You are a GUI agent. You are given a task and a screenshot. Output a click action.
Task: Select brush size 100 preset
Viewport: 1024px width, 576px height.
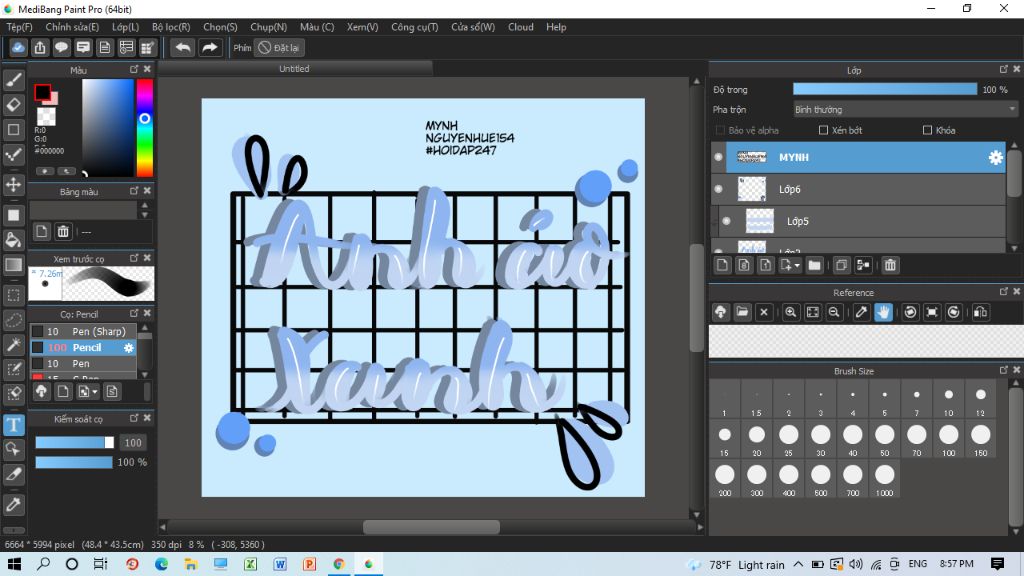[x=948, y=439]
